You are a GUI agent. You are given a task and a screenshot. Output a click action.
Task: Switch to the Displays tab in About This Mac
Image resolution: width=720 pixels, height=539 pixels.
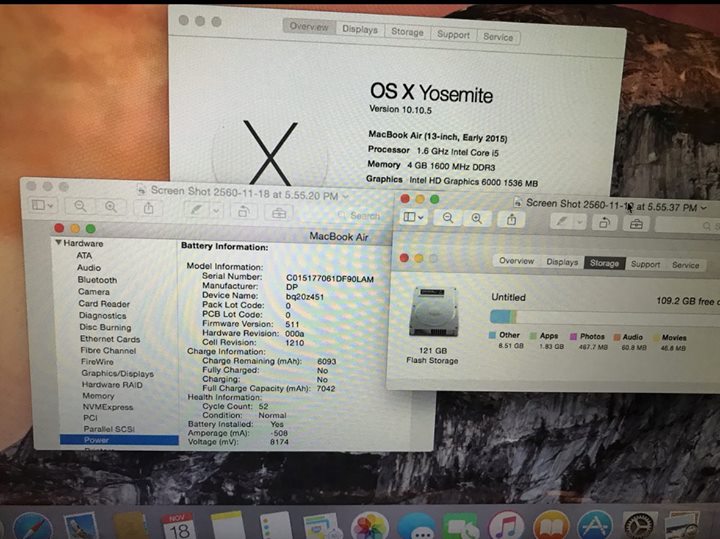(360, 30)
